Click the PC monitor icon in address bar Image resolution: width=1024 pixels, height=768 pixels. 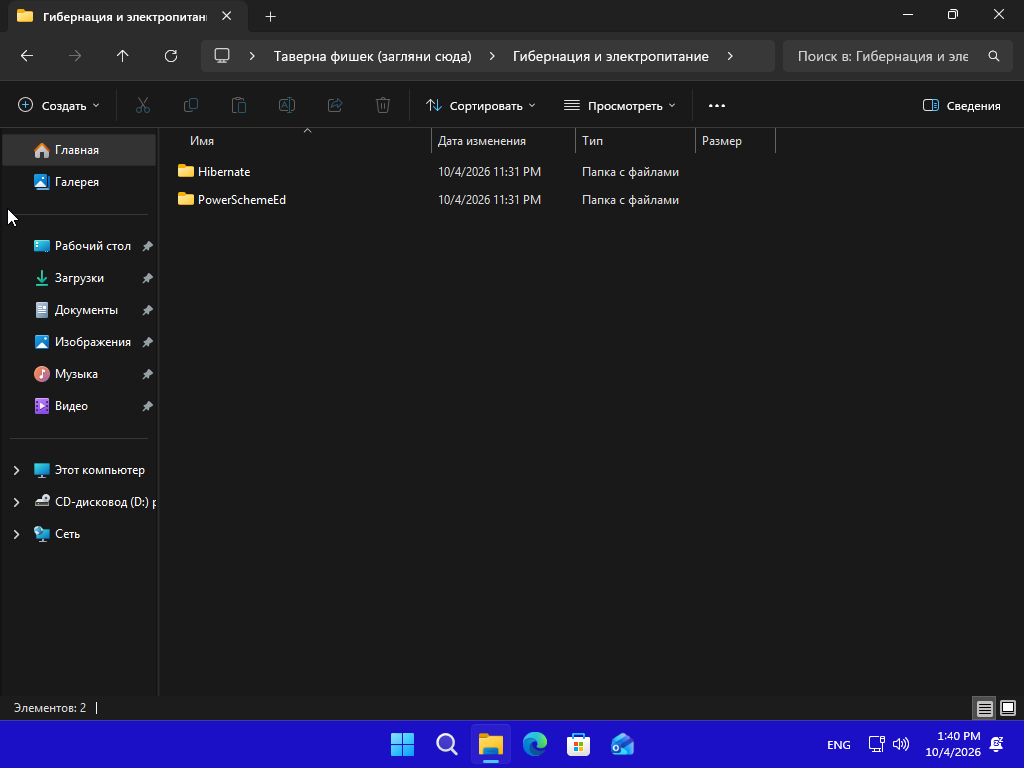222,56
